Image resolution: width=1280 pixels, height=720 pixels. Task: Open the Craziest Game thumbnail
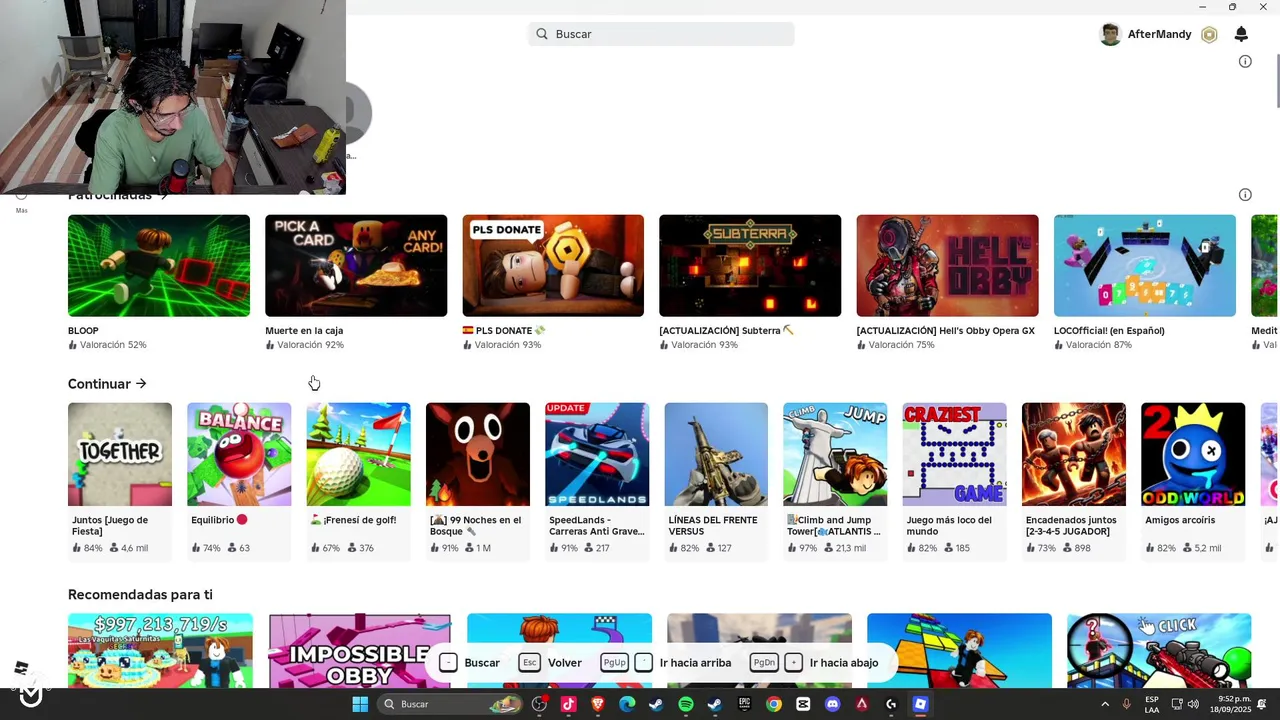tap(955, 455)
